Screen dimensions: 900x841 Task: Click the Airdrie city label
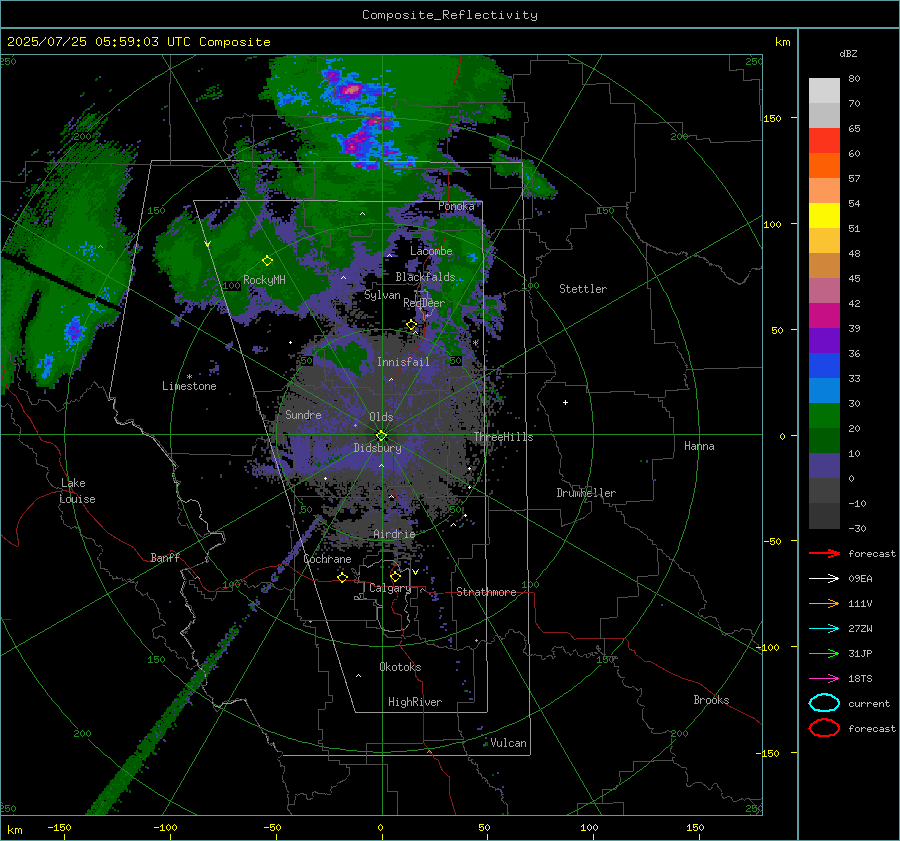(394, 534)
